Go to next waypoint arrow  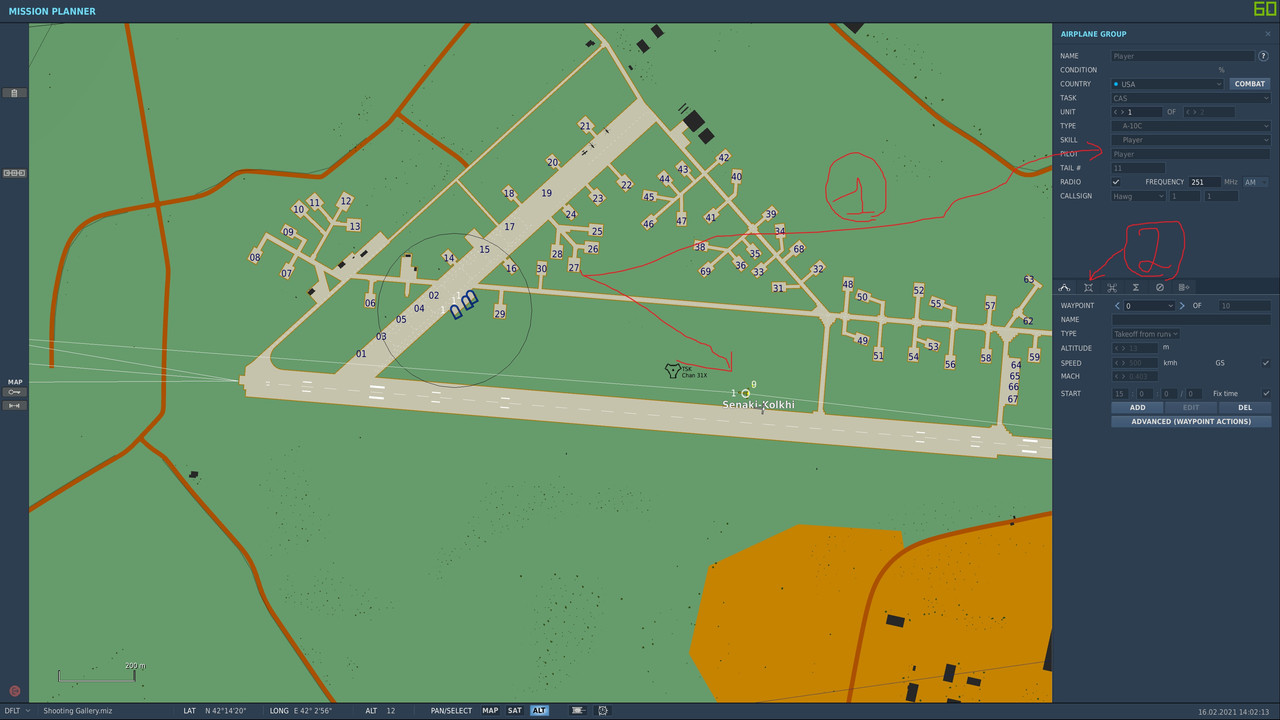pyautogui.click(x=1182, y=306)
